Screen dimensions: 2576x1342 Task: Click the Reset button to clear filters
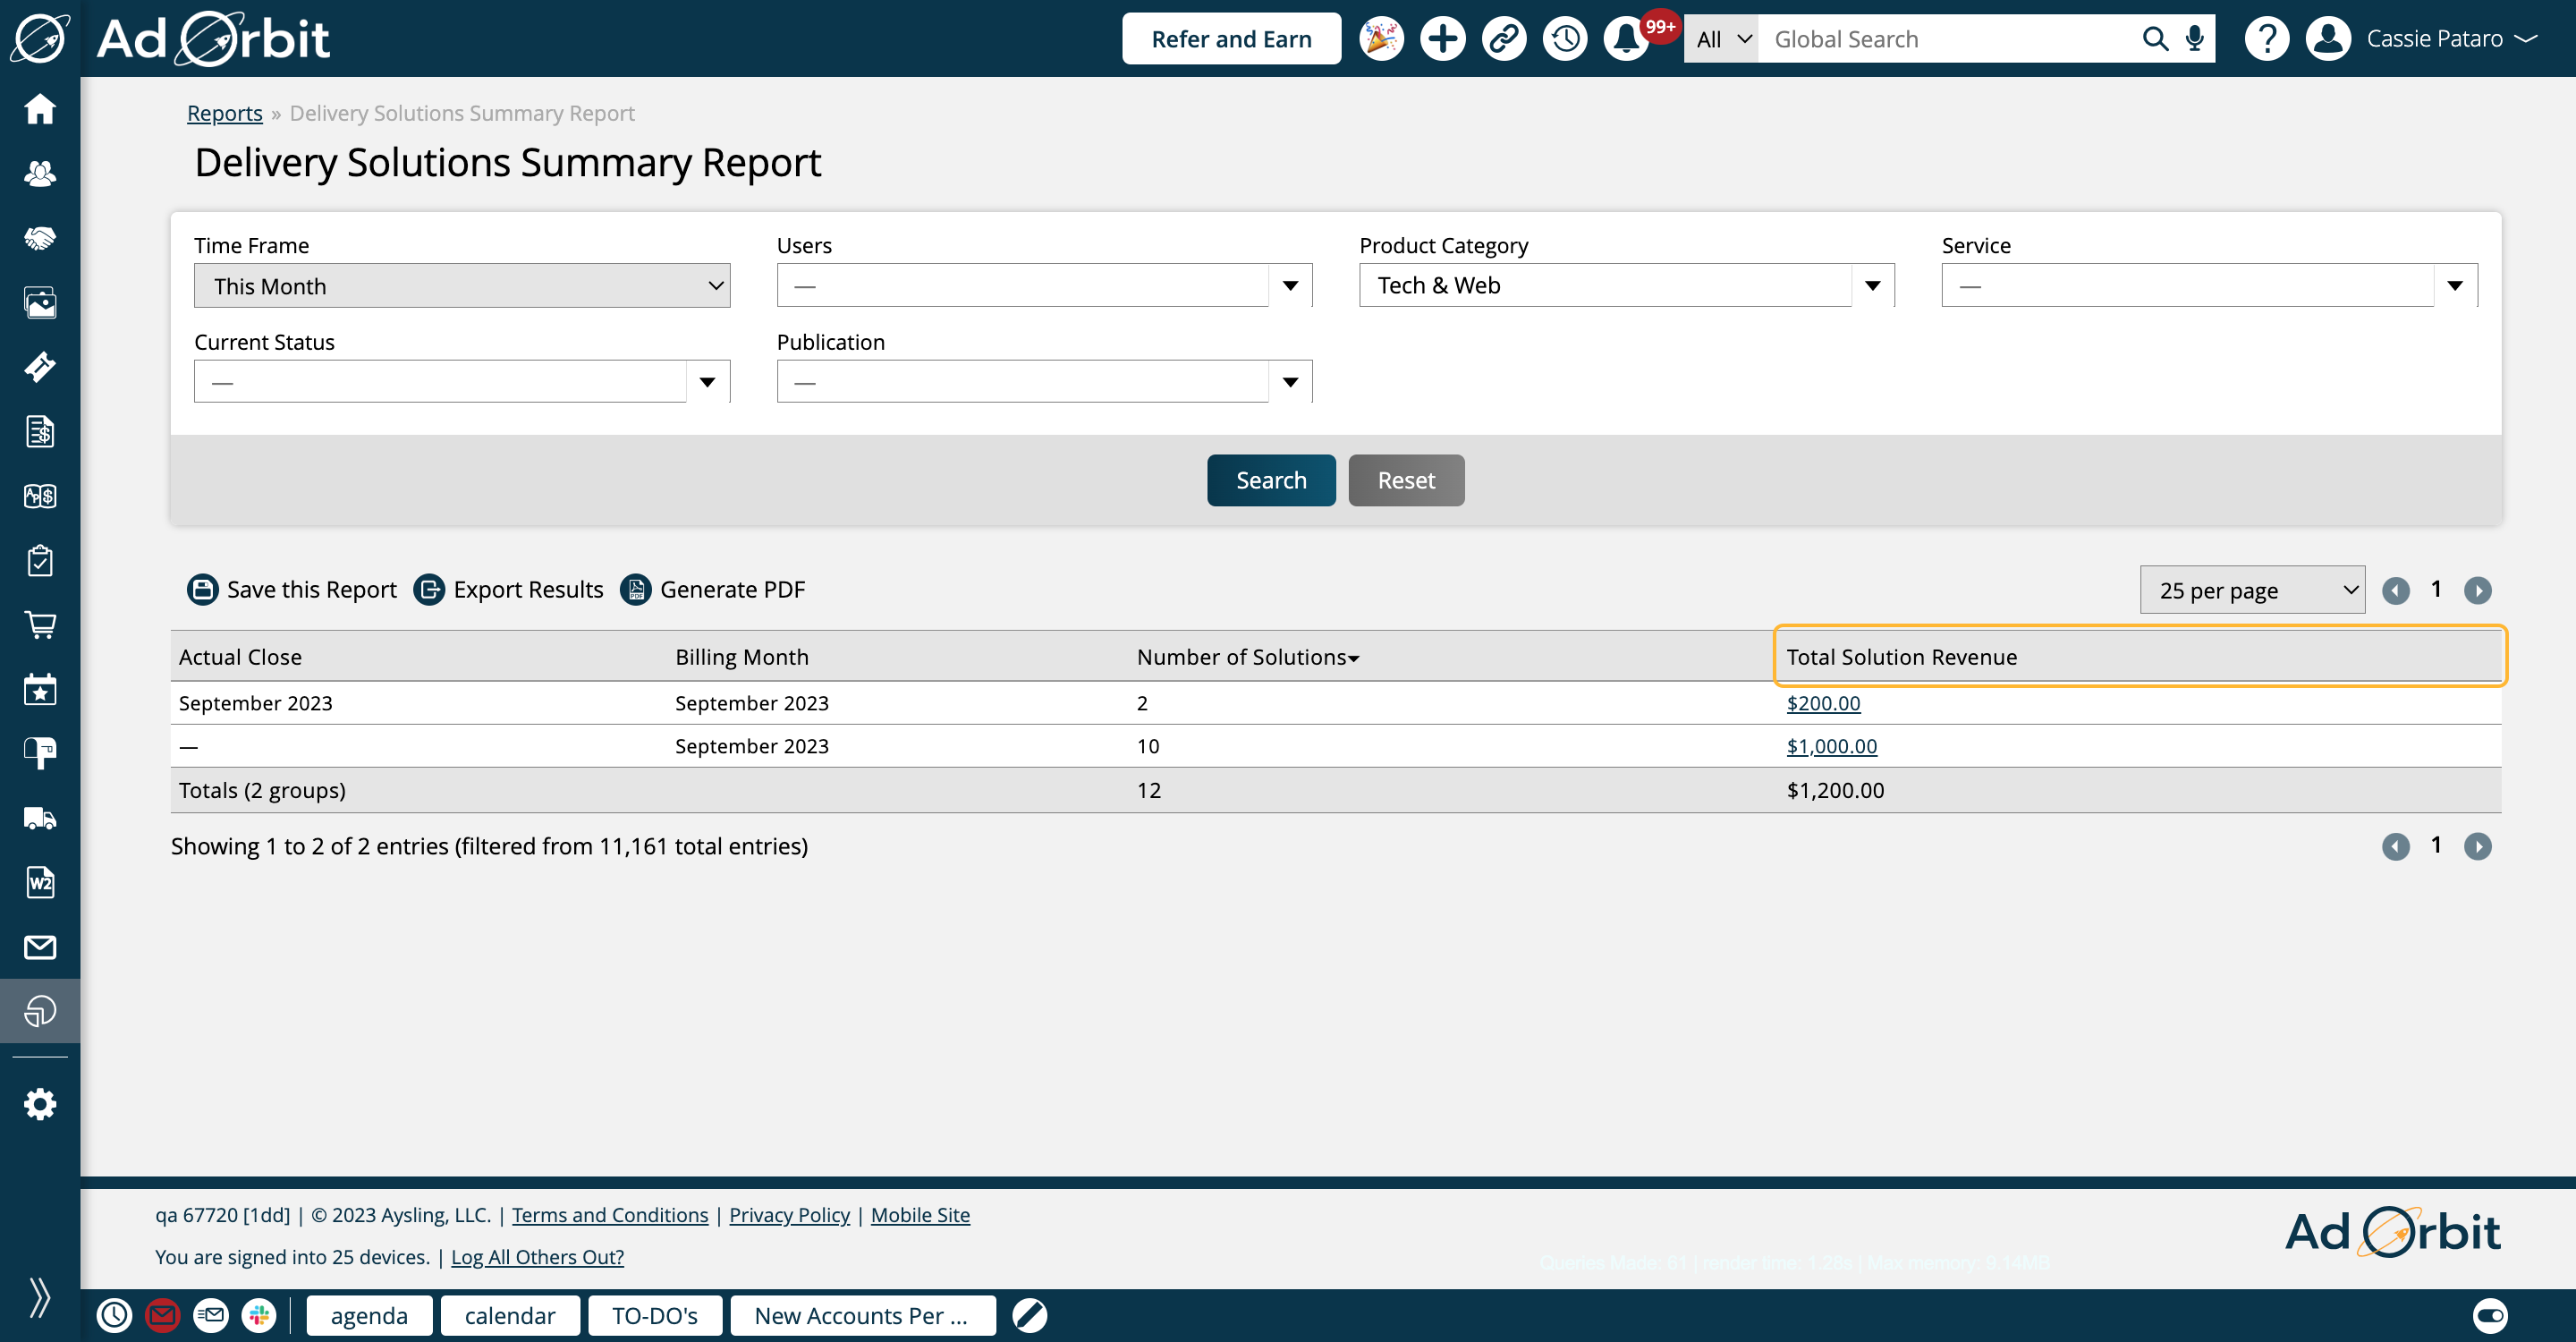[x=1404, y=480]
